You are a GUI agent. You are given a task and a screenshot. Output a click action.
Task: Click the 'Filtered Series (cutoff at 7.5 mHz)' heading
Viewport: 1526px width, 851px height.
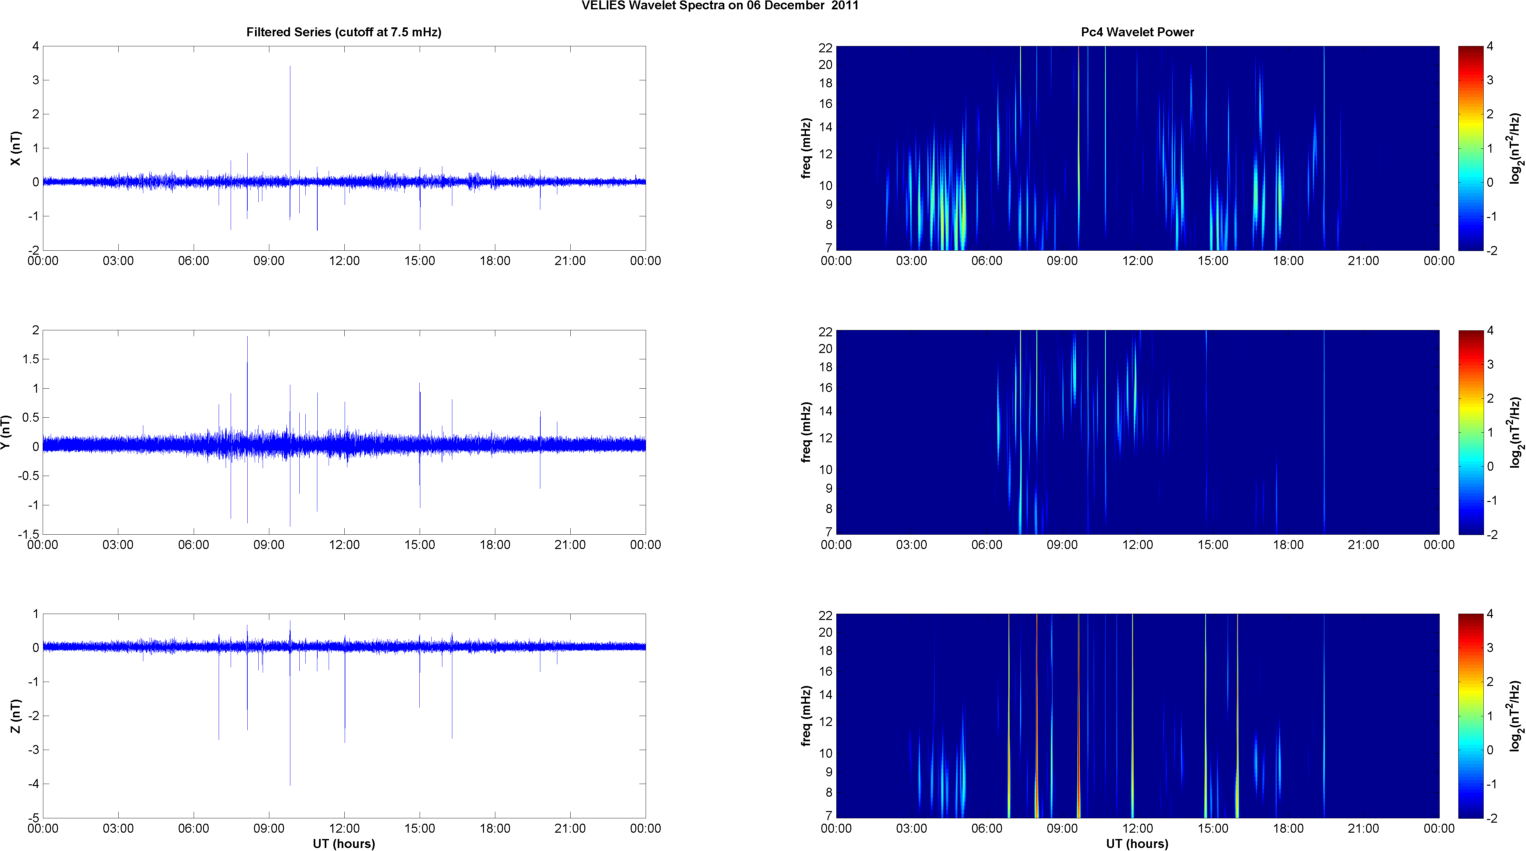(x=343, y=32)
